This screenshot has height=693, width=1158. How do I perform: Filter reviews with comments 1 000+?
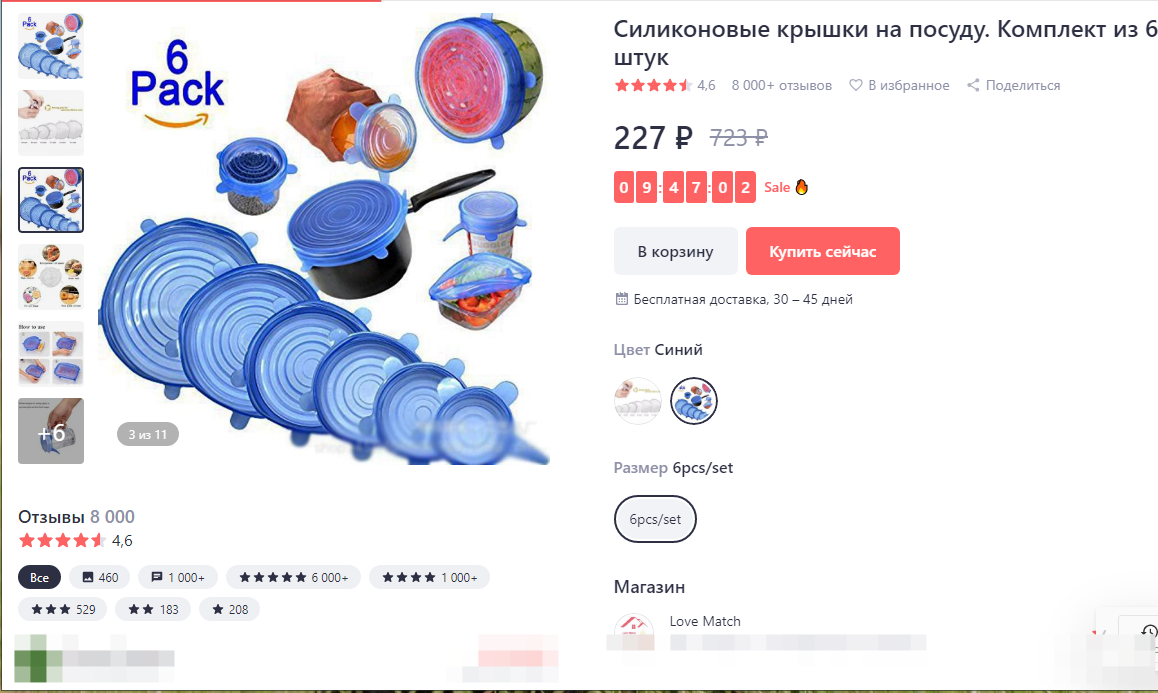(178, 577)
